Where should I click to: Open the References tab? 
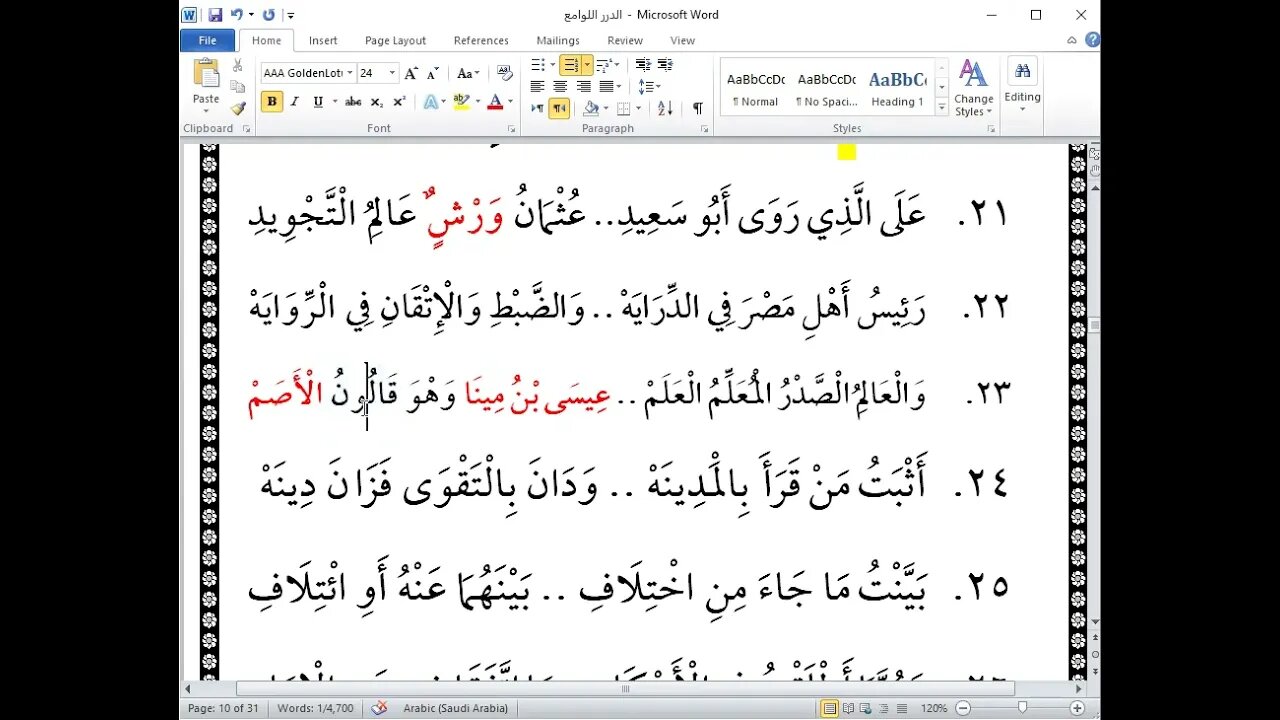[x=481, y=41]
